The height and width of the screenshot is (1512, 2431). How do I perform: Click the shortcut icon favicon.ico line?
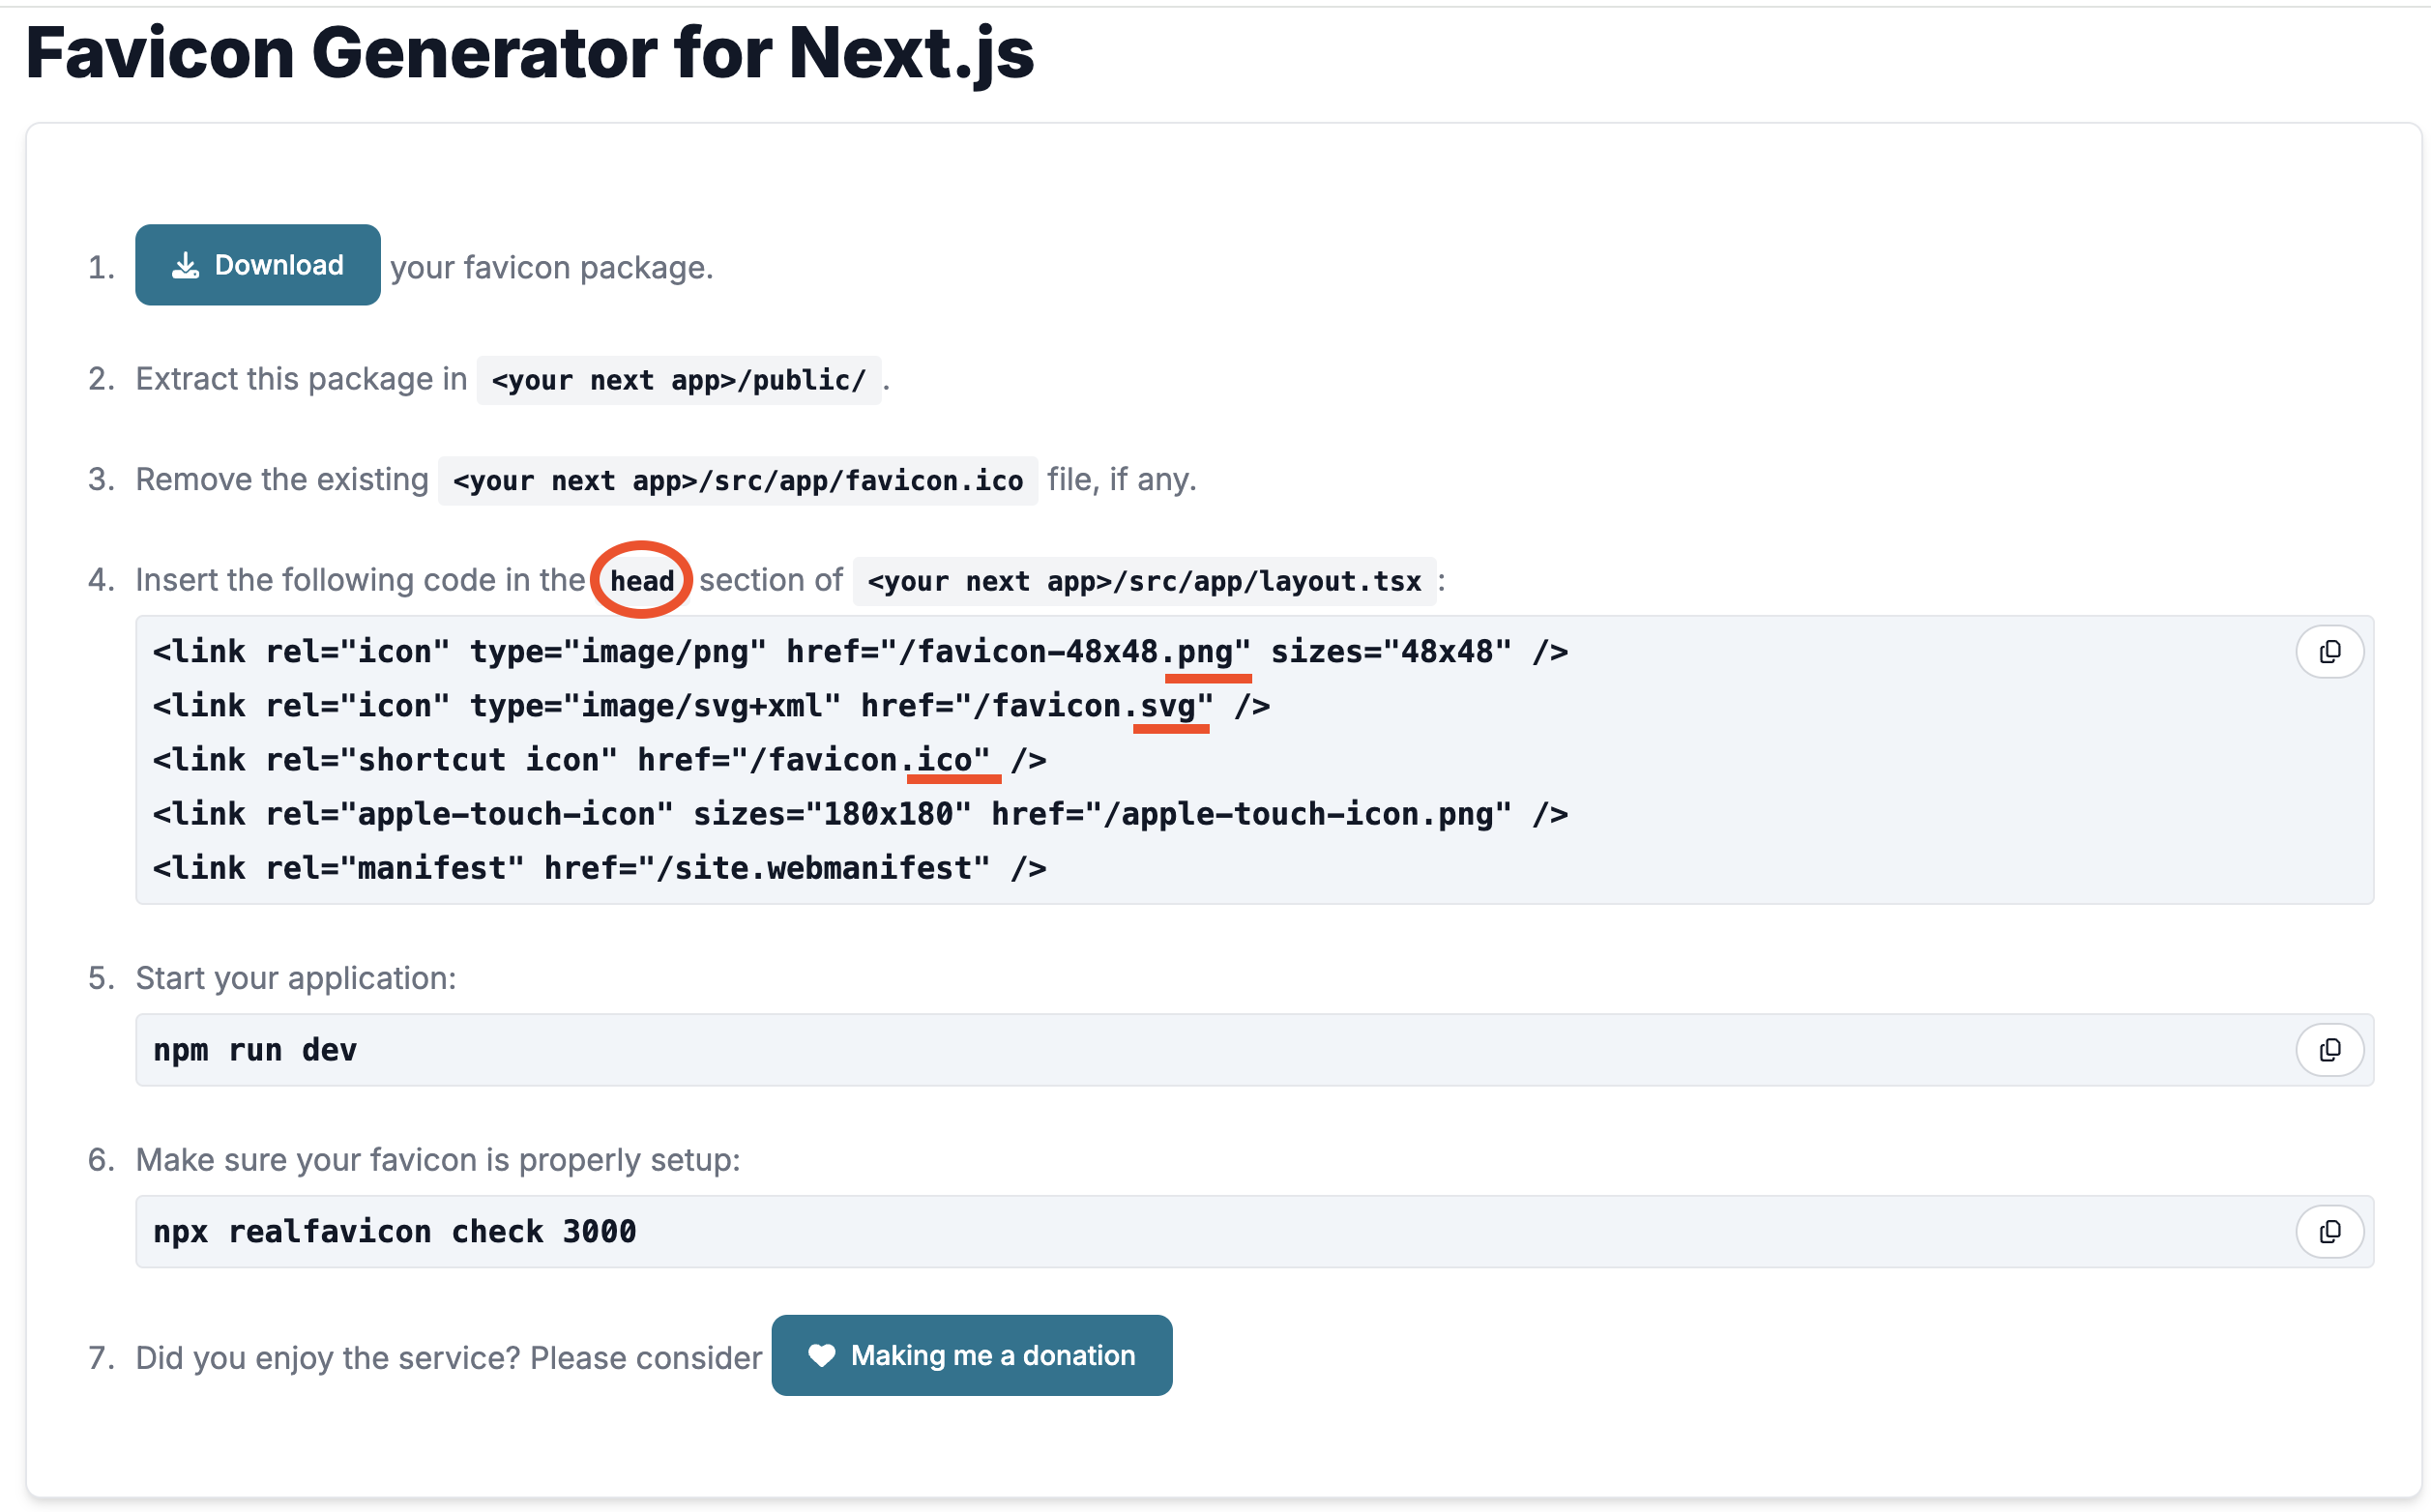598,760
